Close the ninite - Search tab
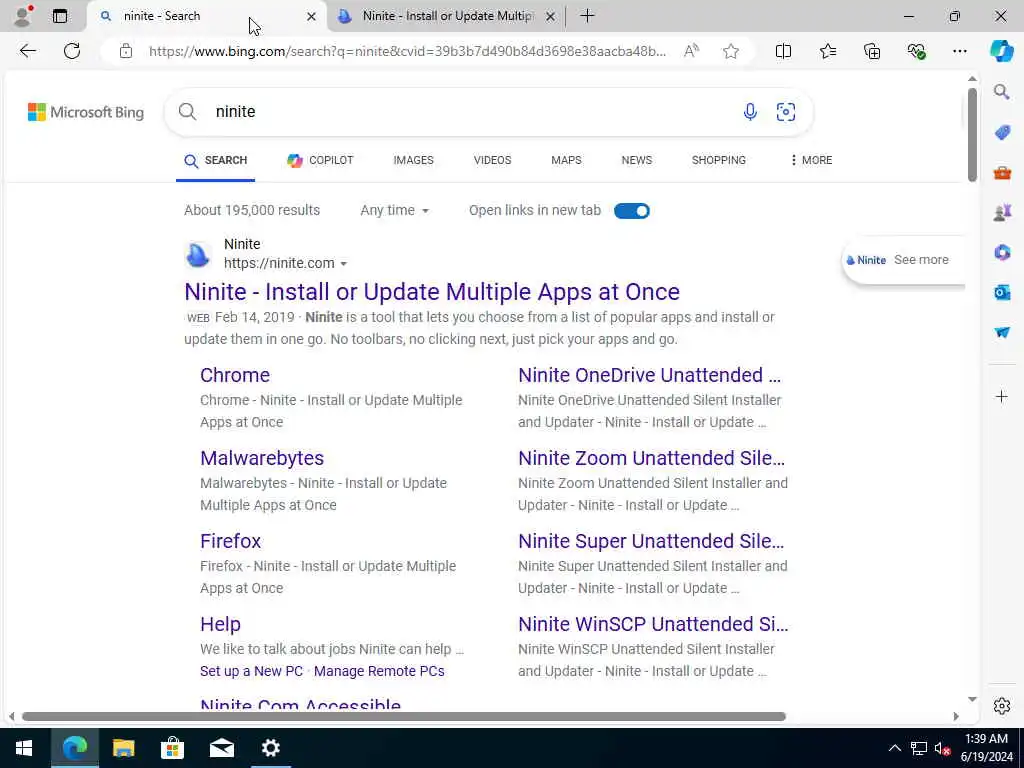 [x=312, y=16]
